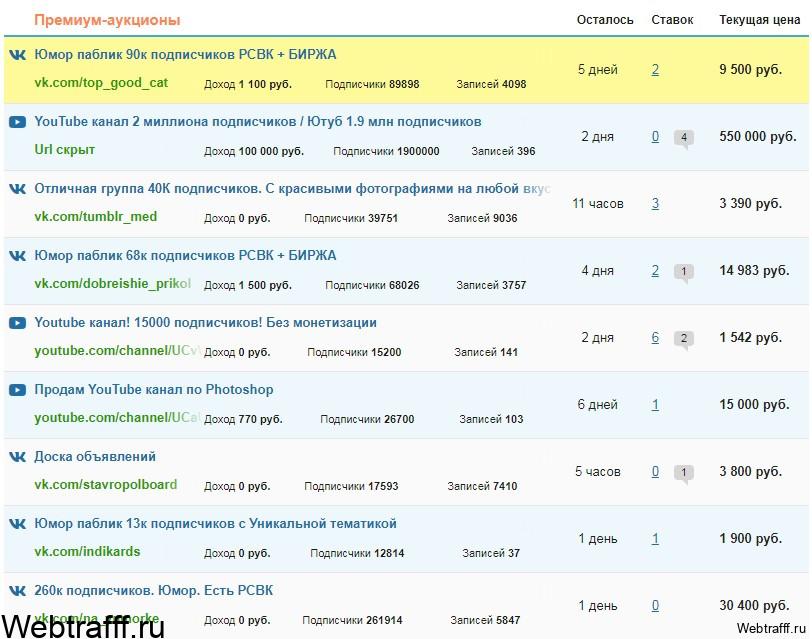Visit vk.com/tumblr_med link

95,216
